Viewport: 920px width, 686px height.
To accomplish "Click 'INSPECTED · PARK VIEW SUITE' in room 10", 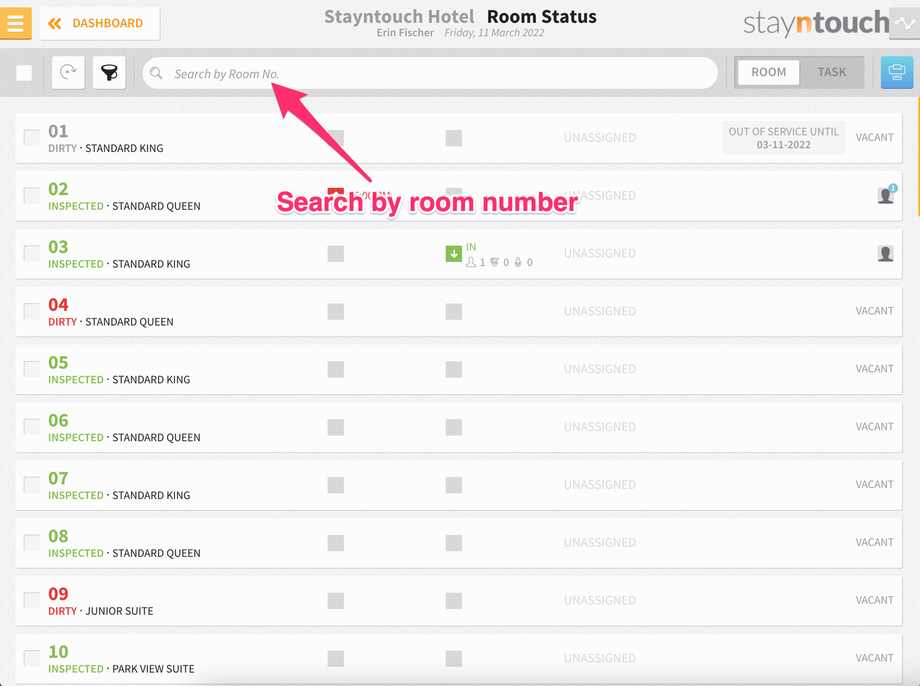I will pos(121,669).
